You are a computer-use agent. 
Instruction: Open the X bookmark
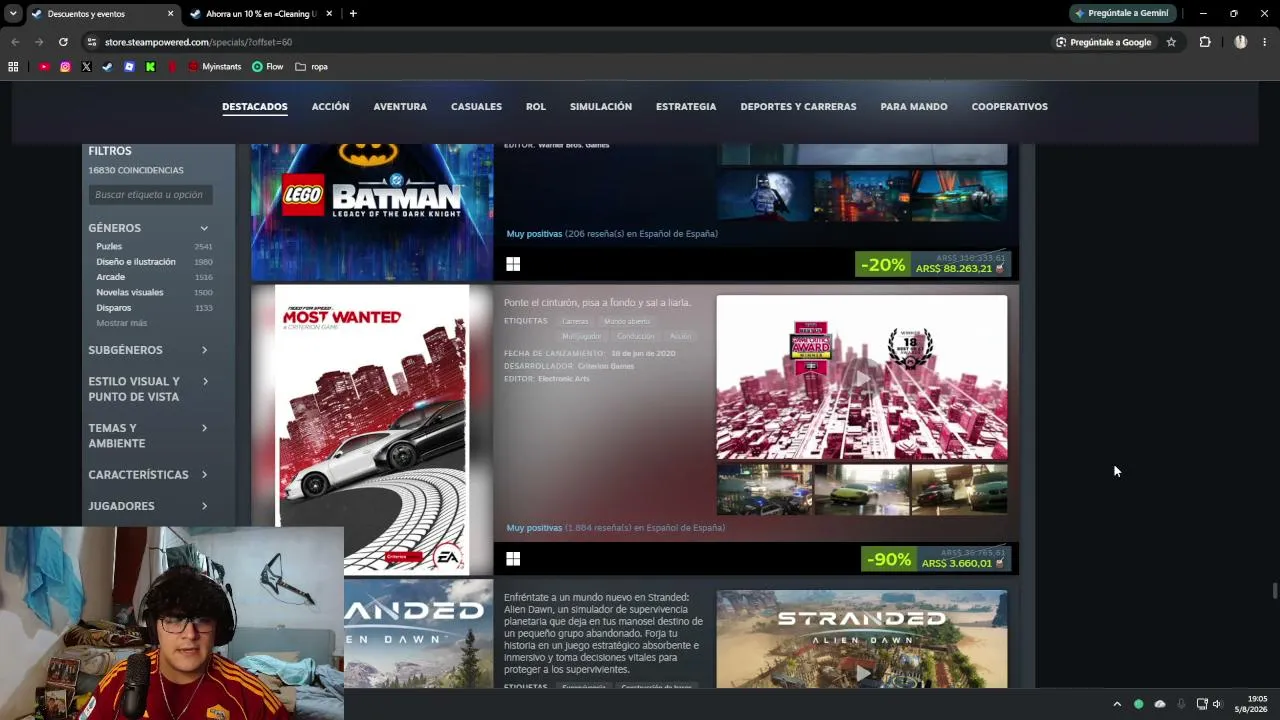pyautogui.click(x=86, y=67)
